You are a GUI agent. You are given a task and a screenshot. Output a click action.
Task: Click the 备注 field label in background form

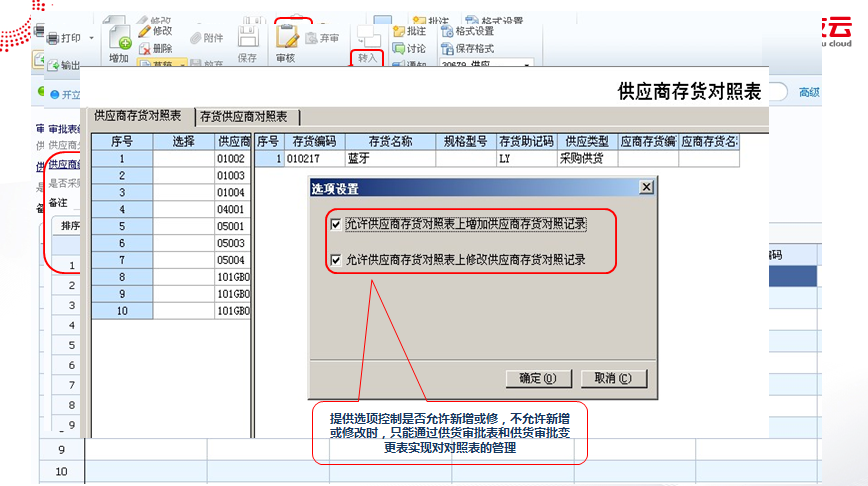(58, 203)
